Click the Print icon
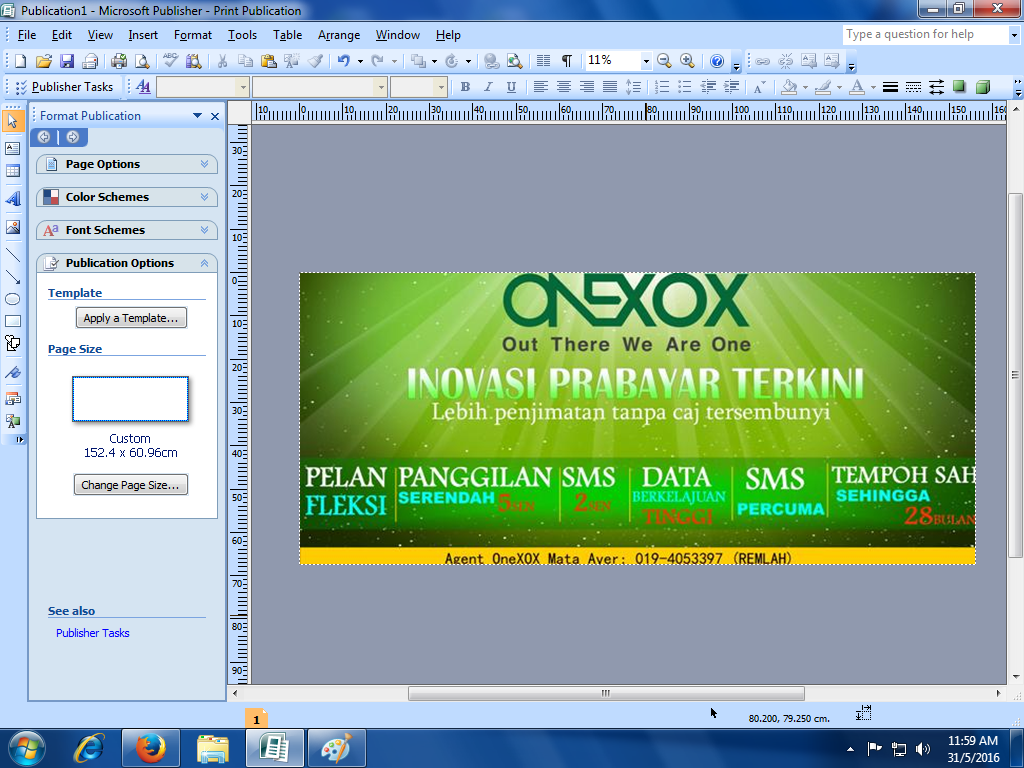 (118, 61)
